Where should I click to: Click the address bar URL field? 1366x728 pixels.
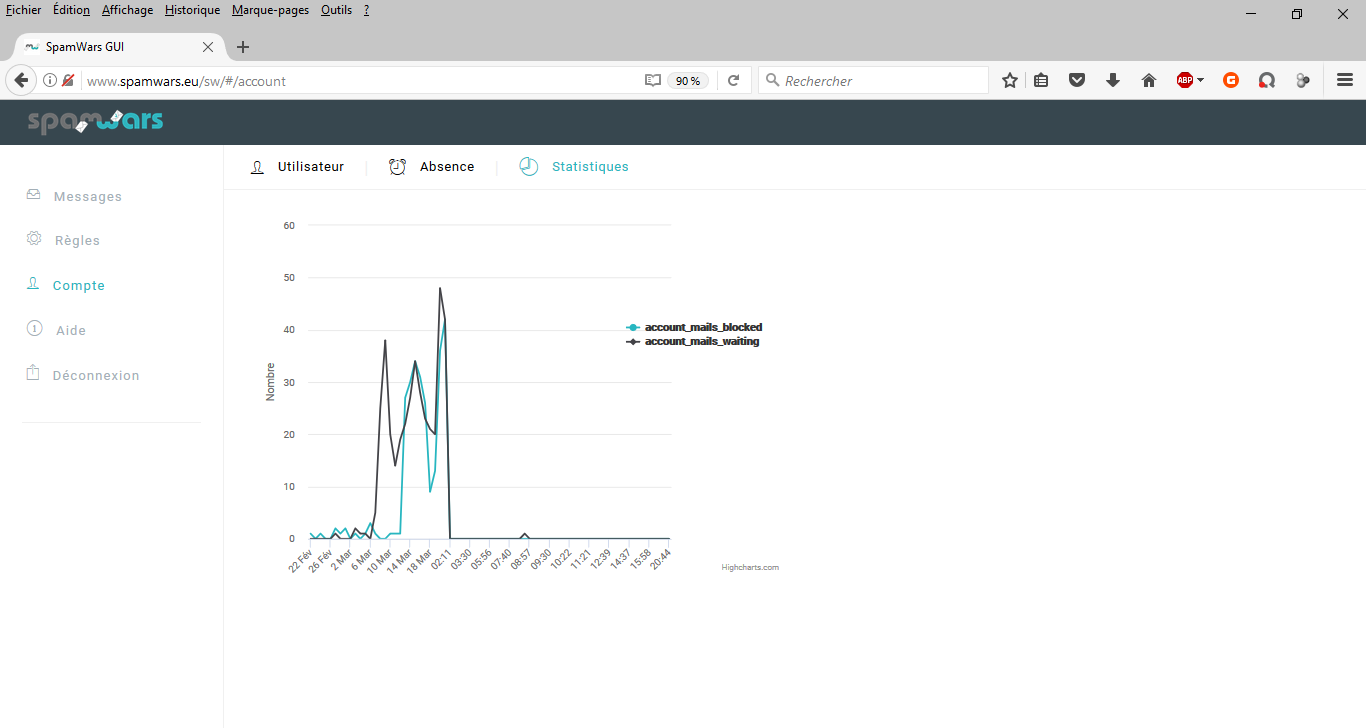click(x=360, y=81)
